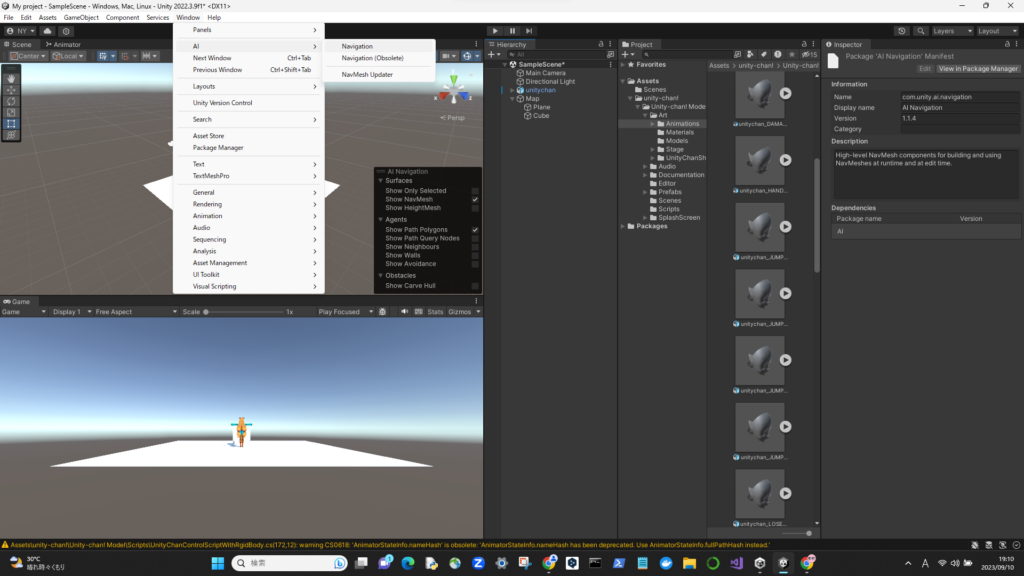The width and height of the screenshot is (1024, 576).
Task: Select the Rect tool in Scene toolbar
Action: point(11,124)
